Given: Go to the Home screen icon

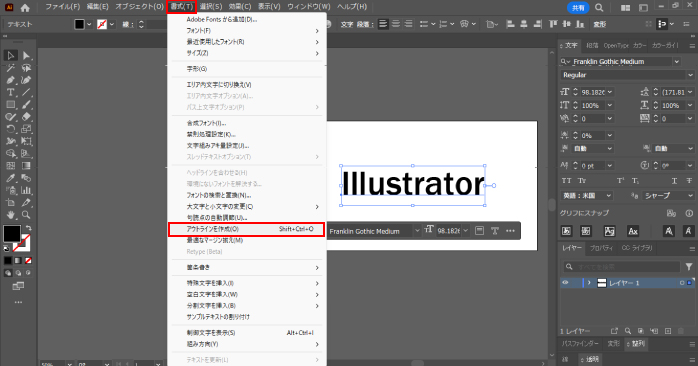Looking at the screenshot, I should click(x=25, y=7).
